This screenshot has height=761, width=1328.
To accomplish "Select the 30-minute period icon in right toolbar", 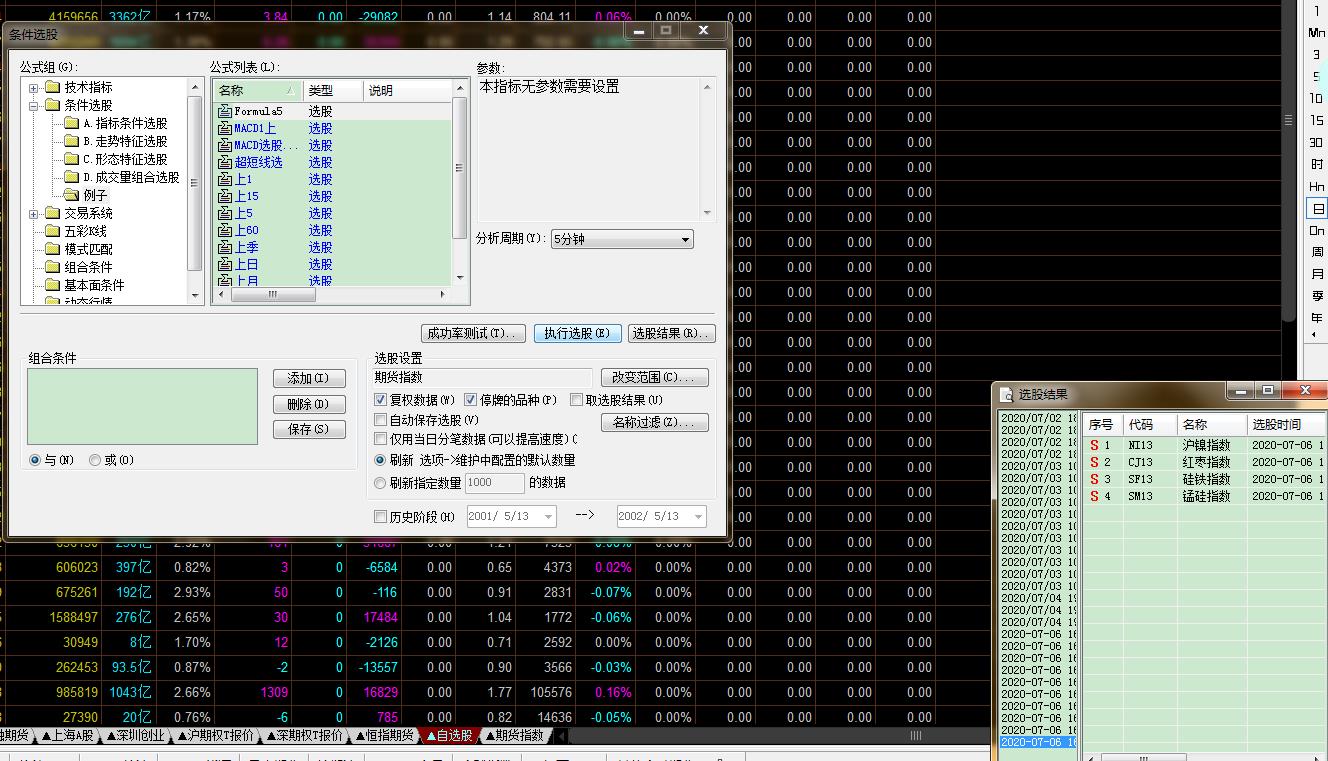I will 1317,143.
